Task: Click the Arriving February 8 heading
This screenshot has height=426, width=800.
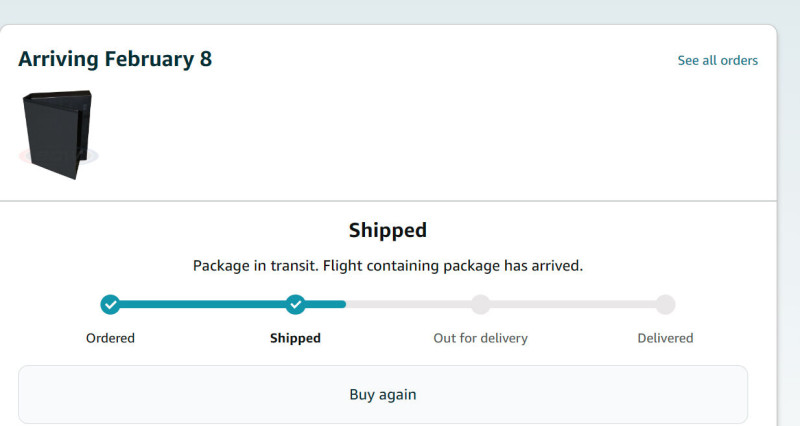Action: tap(115, 59)
